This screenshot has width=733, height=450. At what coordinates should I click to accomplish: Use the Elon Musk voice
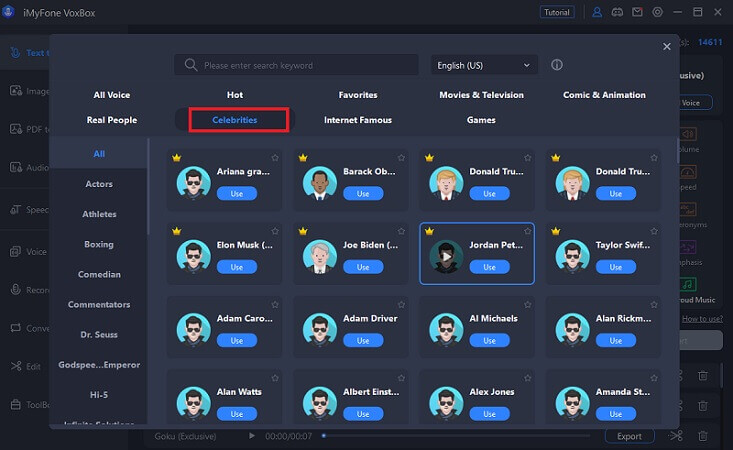pyautogui.click(x=237, y=267)
